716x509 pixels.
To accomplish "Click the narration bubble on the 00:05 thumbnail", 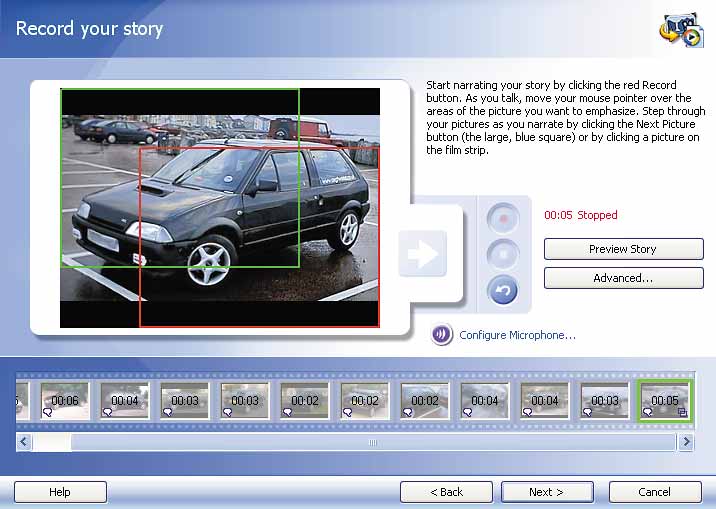I will click(x=647, y=412).
